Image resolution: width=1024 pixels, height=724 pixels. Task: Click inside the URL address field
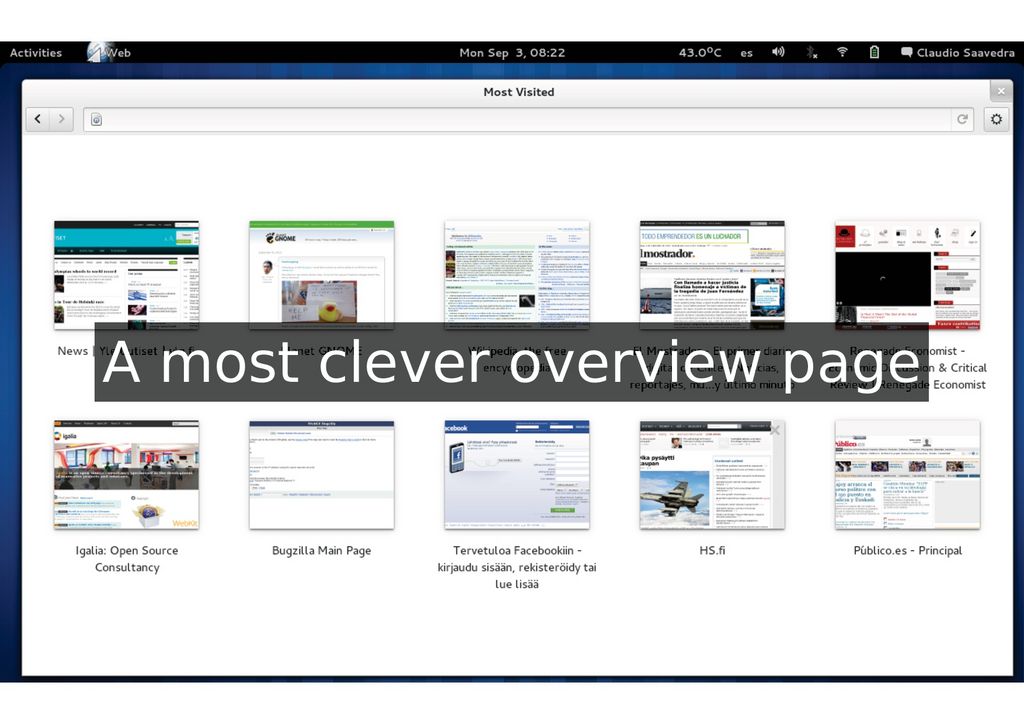pyautogui.click(x=520, y=120)
